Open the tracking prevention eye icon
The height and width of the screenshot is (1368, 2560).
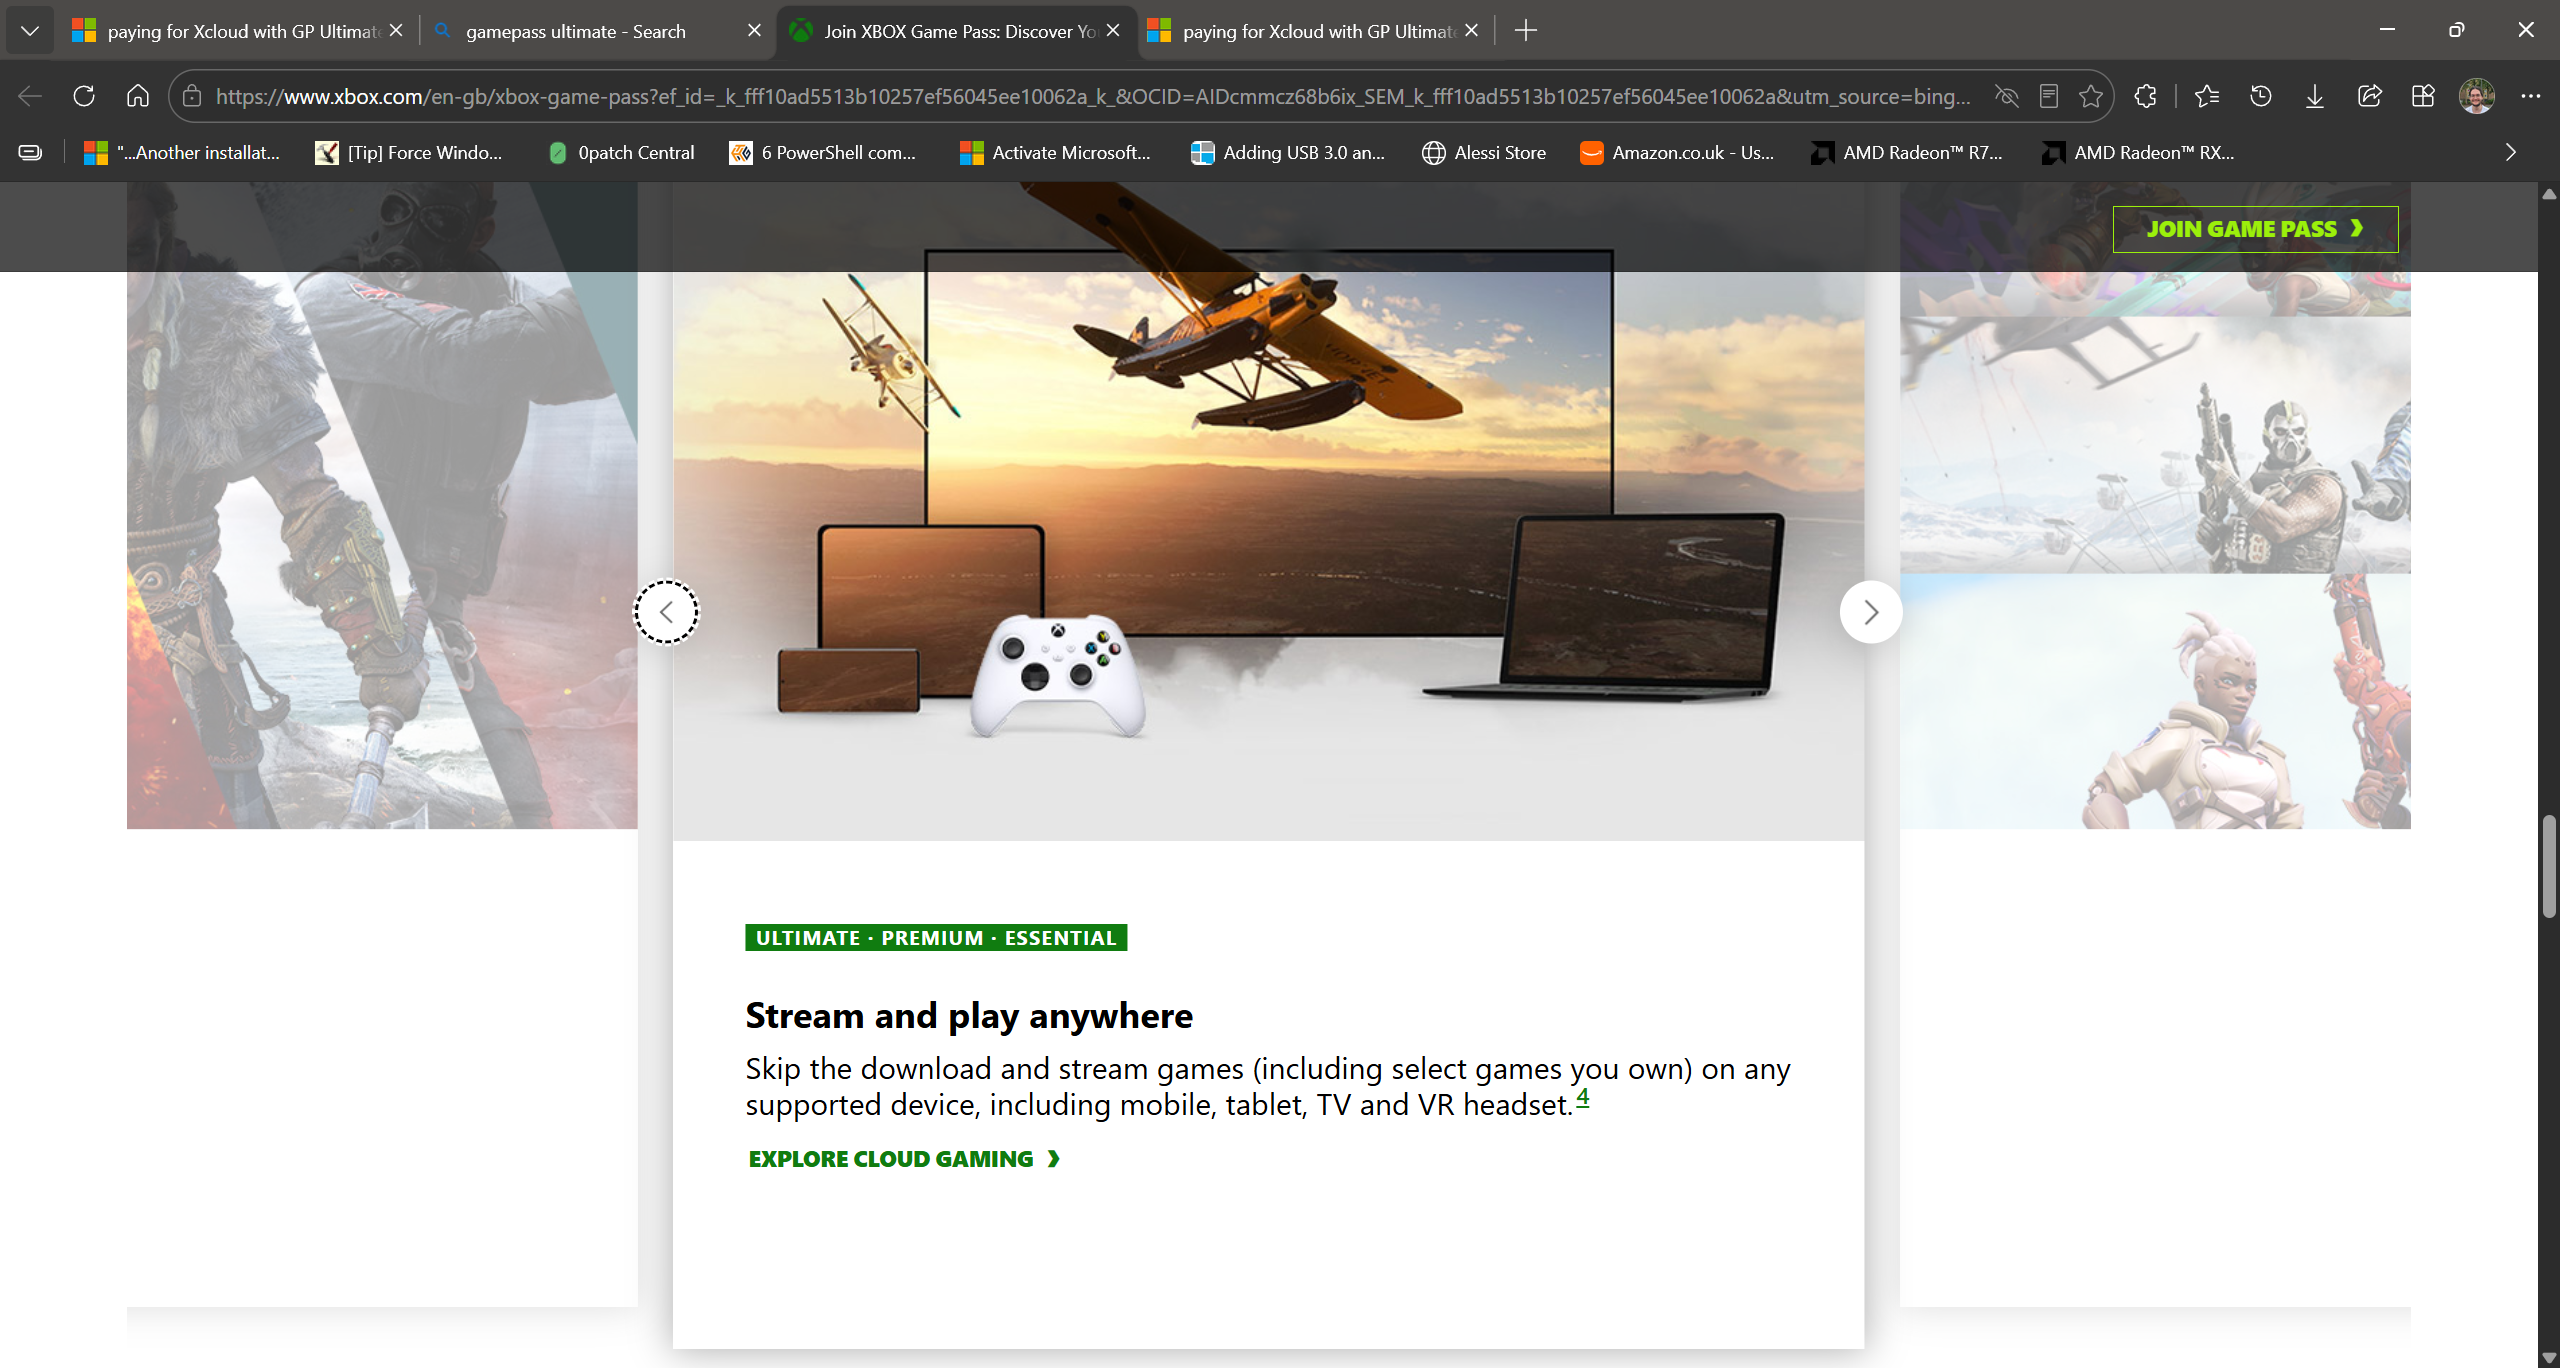click(2007, 96)
